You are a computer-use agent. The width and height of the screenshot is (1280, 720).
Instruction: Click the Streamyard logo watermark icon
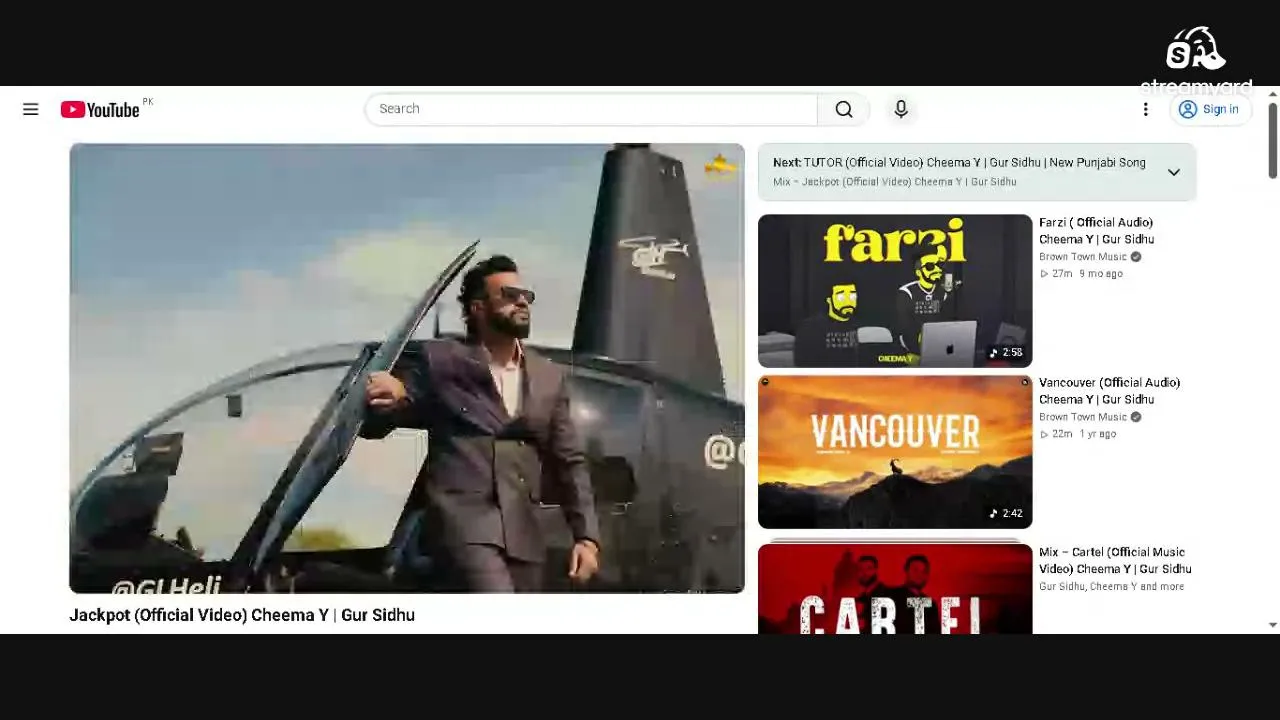pyautogui.click(x=1196, y=50)
